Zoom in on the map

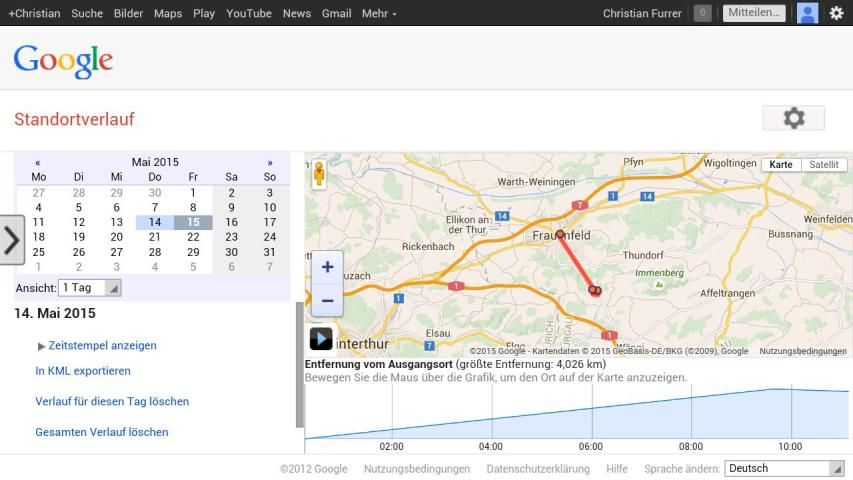pos(327,268)
